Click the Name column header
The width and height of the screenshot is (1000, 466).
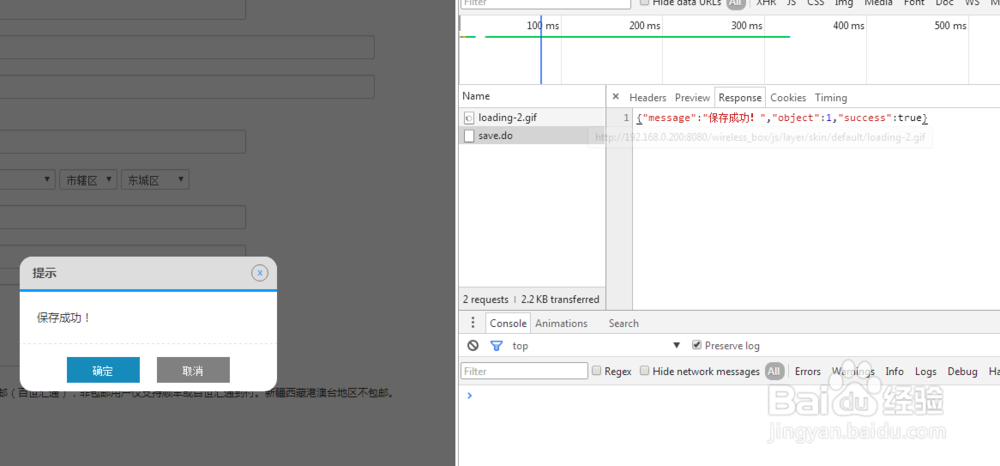pyautogui.click(x=532, y=96)
